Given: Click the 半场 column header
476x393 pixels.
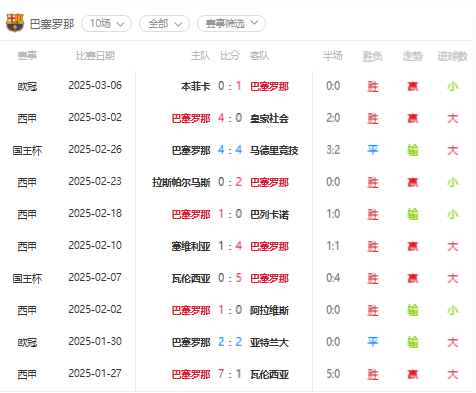Looking at the screenshot, I should point(332,56).
